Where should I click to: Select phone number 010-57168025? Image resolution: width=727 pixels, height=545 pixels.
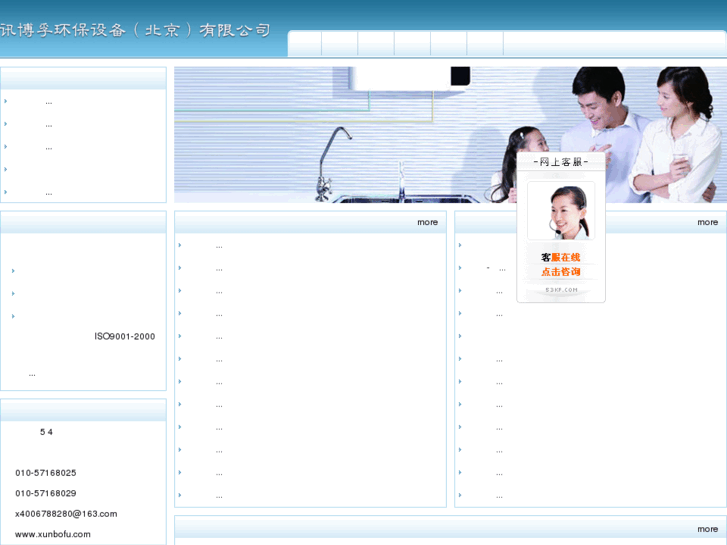(46, 473)
